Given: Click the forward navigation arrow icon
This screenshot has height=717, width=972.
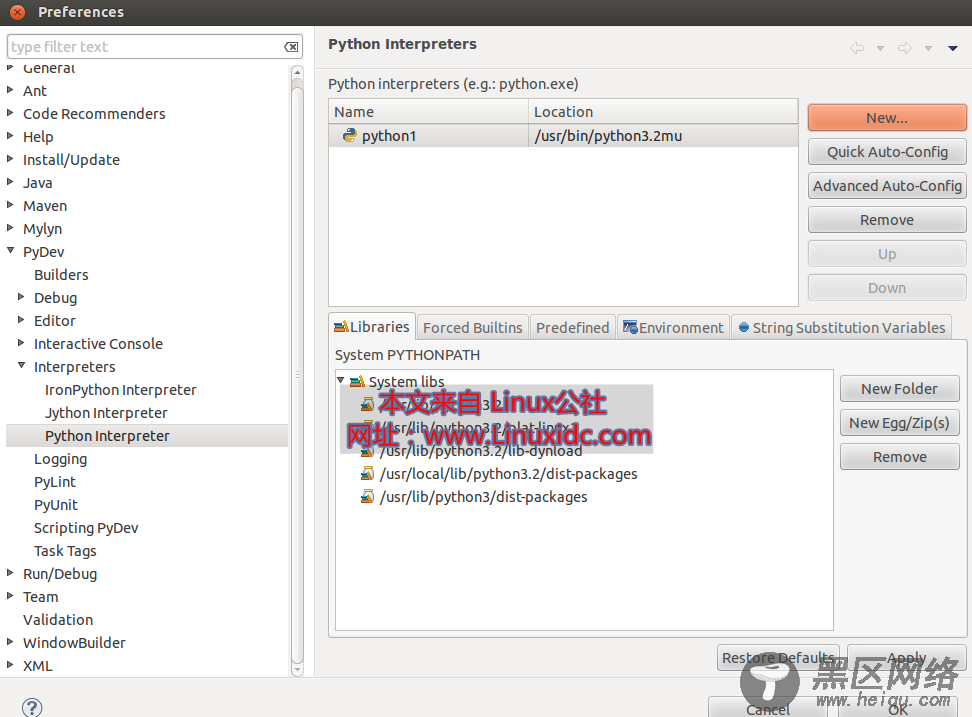Looking at the screenshot, I should click(904, 48).
